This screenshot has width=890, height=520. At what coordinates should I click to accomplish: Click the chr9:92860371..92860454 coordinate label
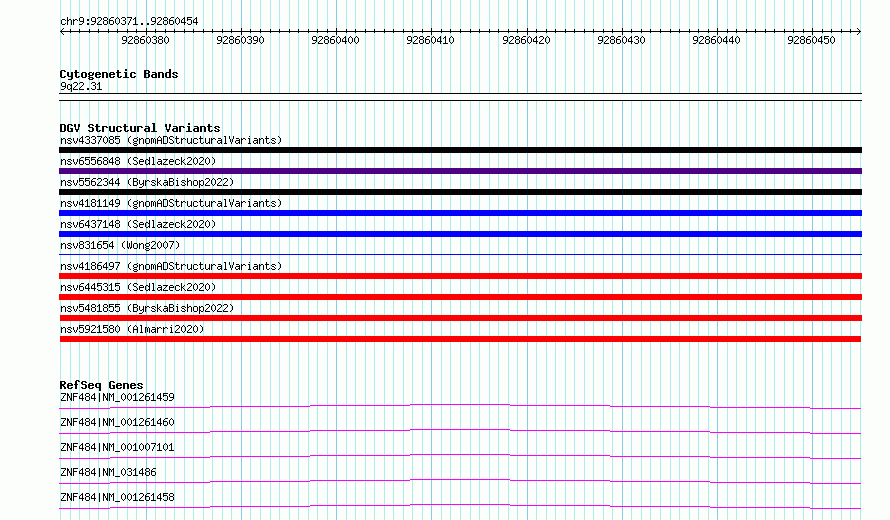tap(129, 21)
